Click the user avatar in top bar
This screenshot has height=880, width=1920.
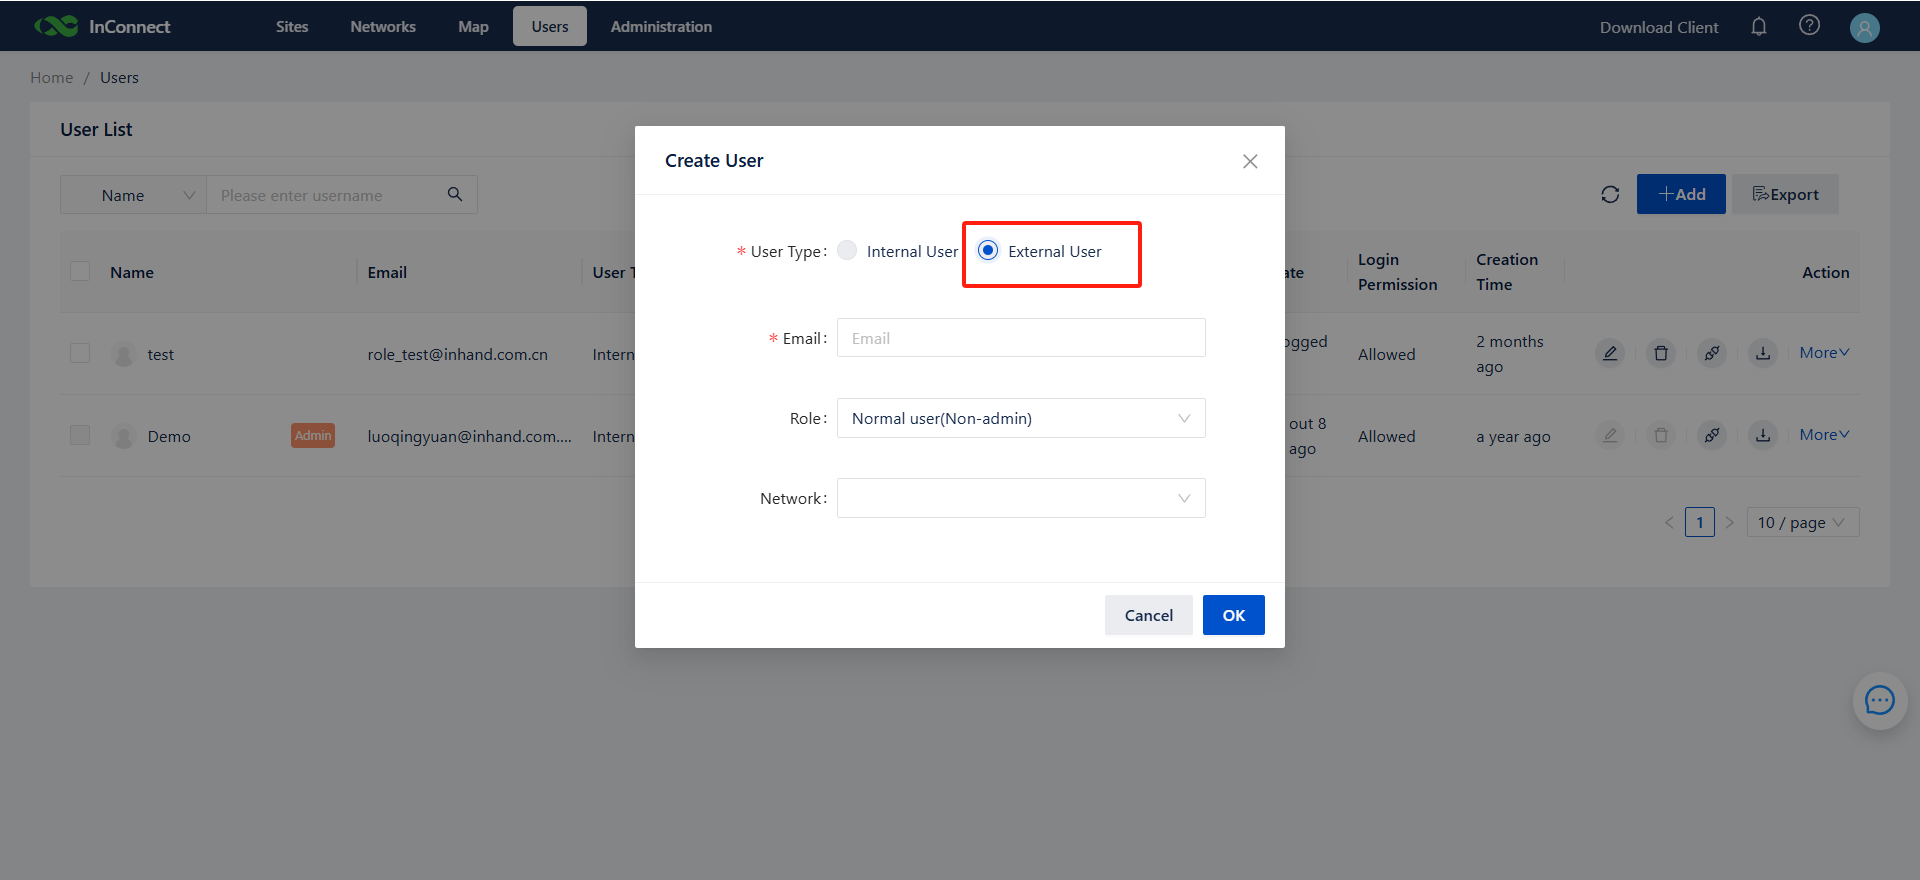point(1864,28)
